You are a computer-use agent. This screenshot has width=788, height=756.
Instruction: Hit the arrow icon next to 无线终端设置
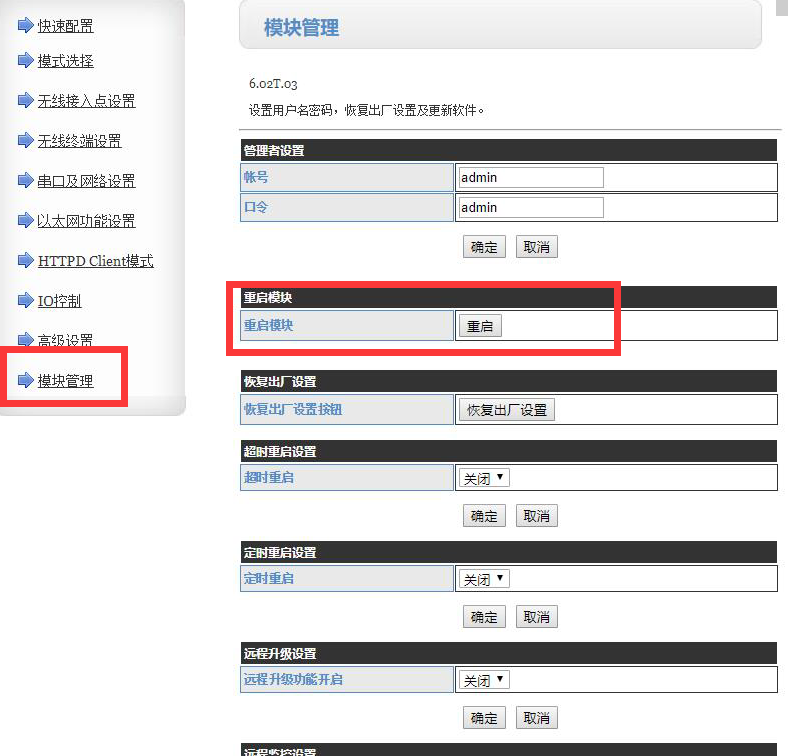25,140
